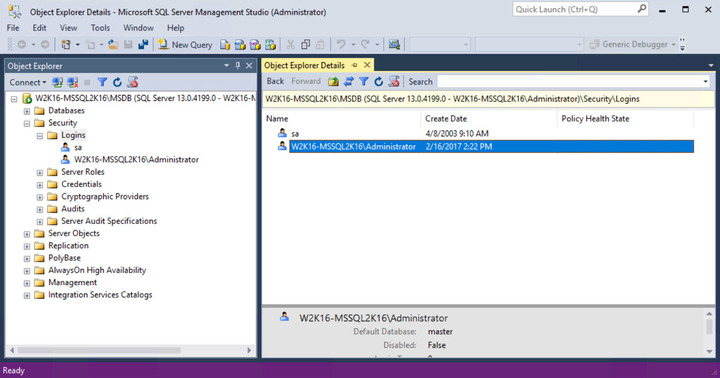Close the Object Explorer panel
The image size is (720, 378).
click(249, 66)
